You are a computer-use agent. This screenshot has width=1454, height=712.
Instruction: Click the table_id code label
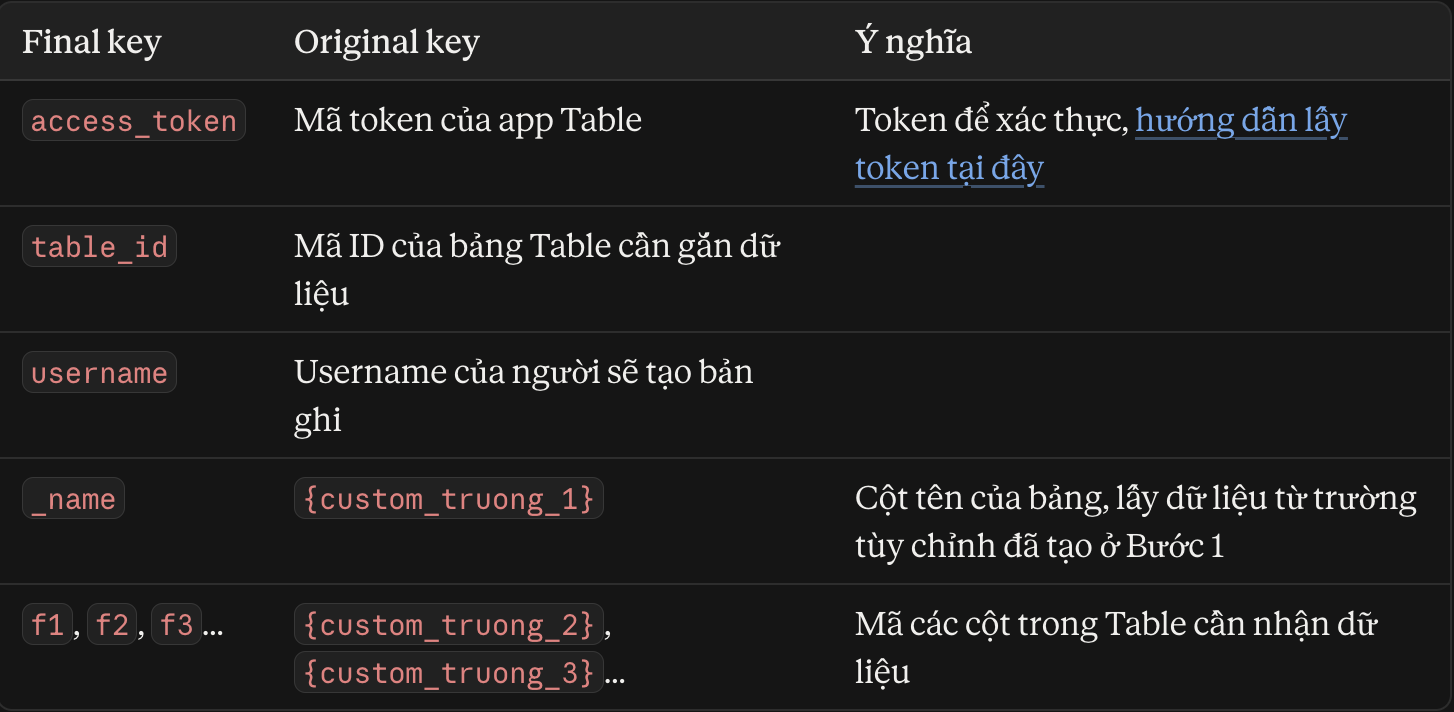pyautogui.click(x=99, y=246)
